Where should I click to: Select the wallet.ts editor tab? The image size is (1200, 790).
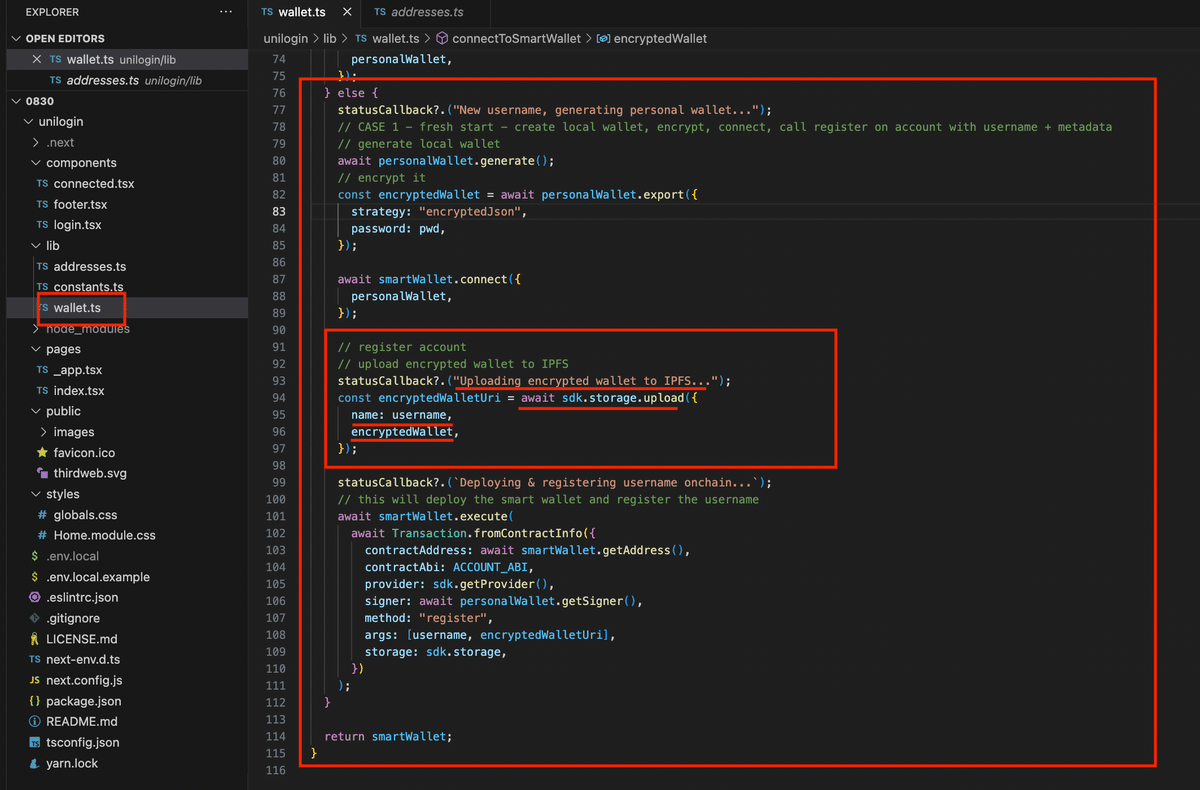coord(305,12)
